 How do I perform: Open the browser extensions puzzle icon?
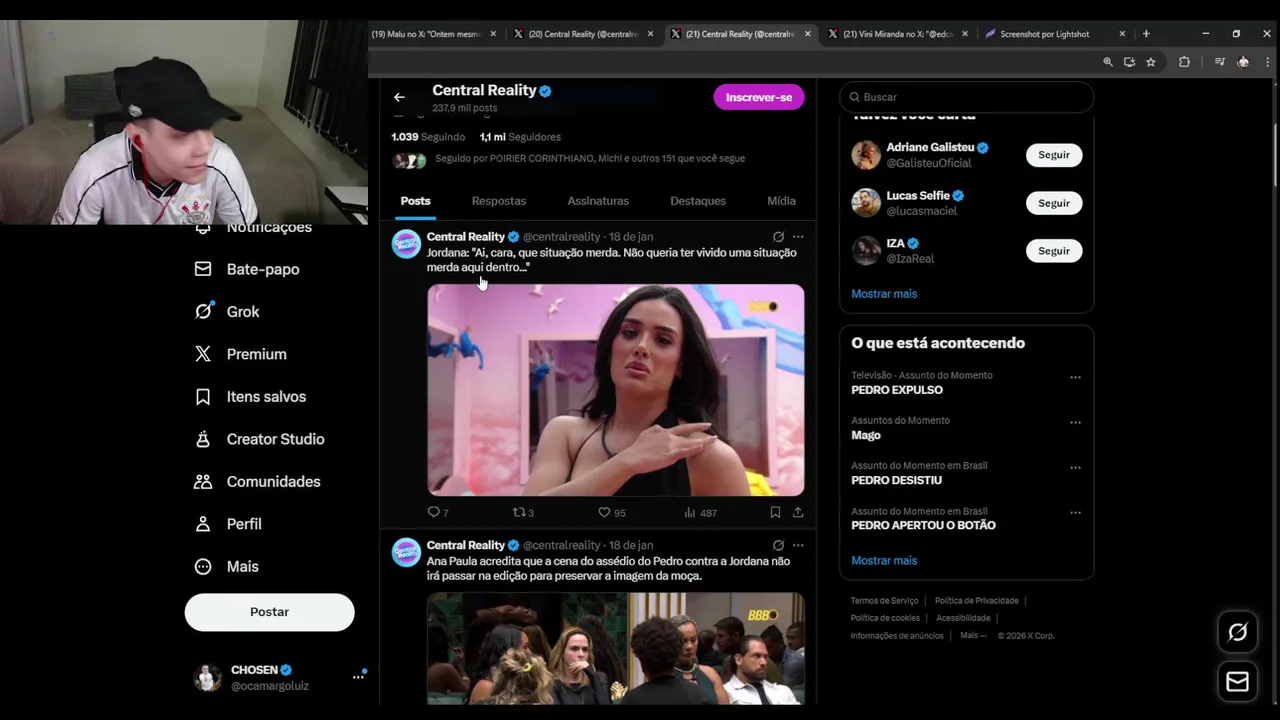tap(1184, 62)
